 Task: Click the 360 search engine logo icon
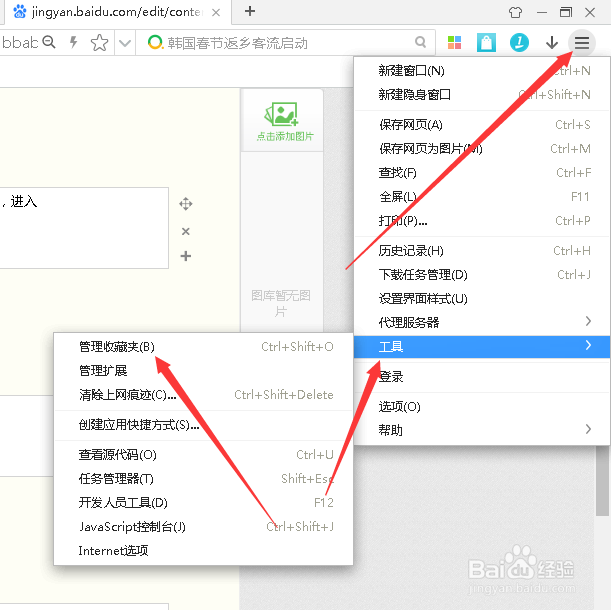pyautogui.click(x=155, y=42)
